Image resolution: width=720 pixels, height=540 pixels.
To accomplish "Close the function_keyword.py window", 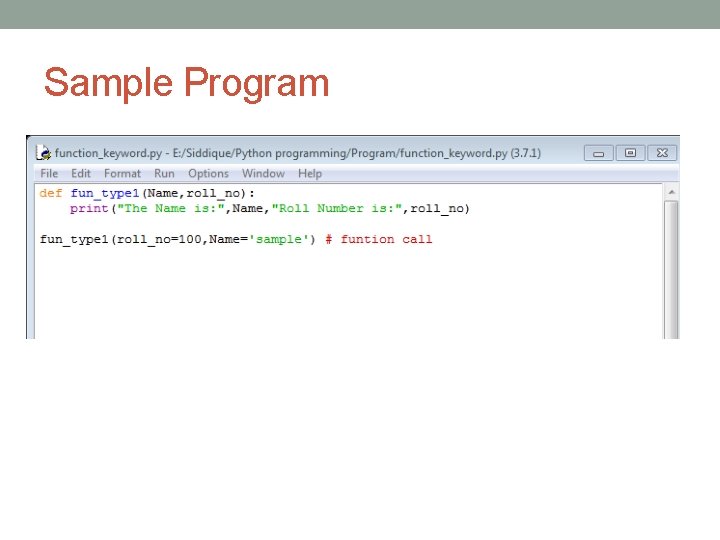I will (x=662, y=153).
